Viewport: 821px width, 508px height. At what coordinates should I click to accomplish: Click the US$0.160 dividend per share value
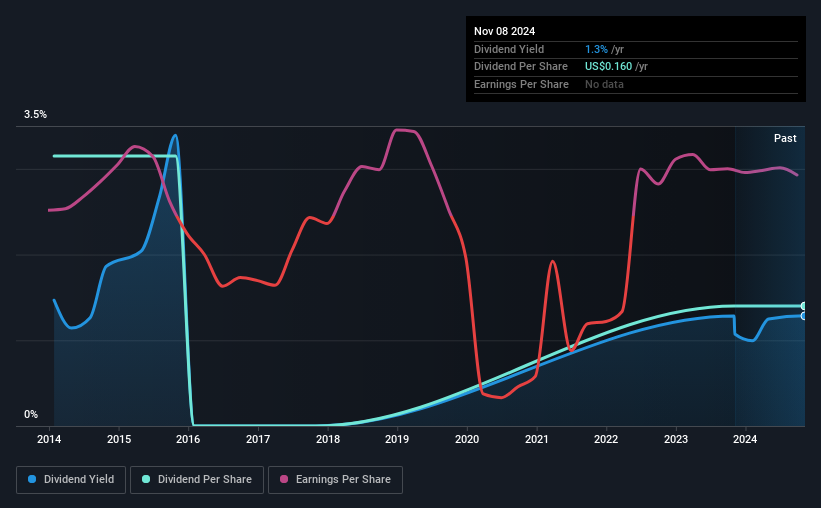point(608,67)
